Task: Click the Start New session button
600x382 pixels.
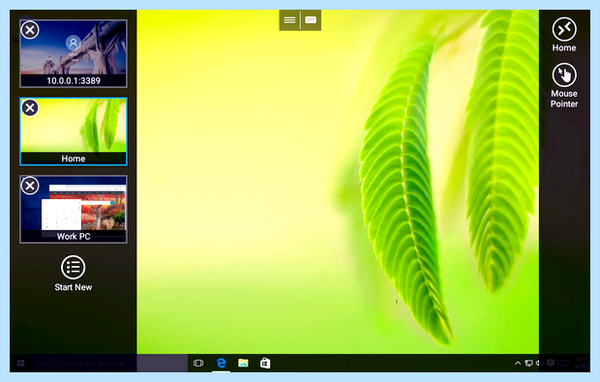Action: tap(73, 273)
